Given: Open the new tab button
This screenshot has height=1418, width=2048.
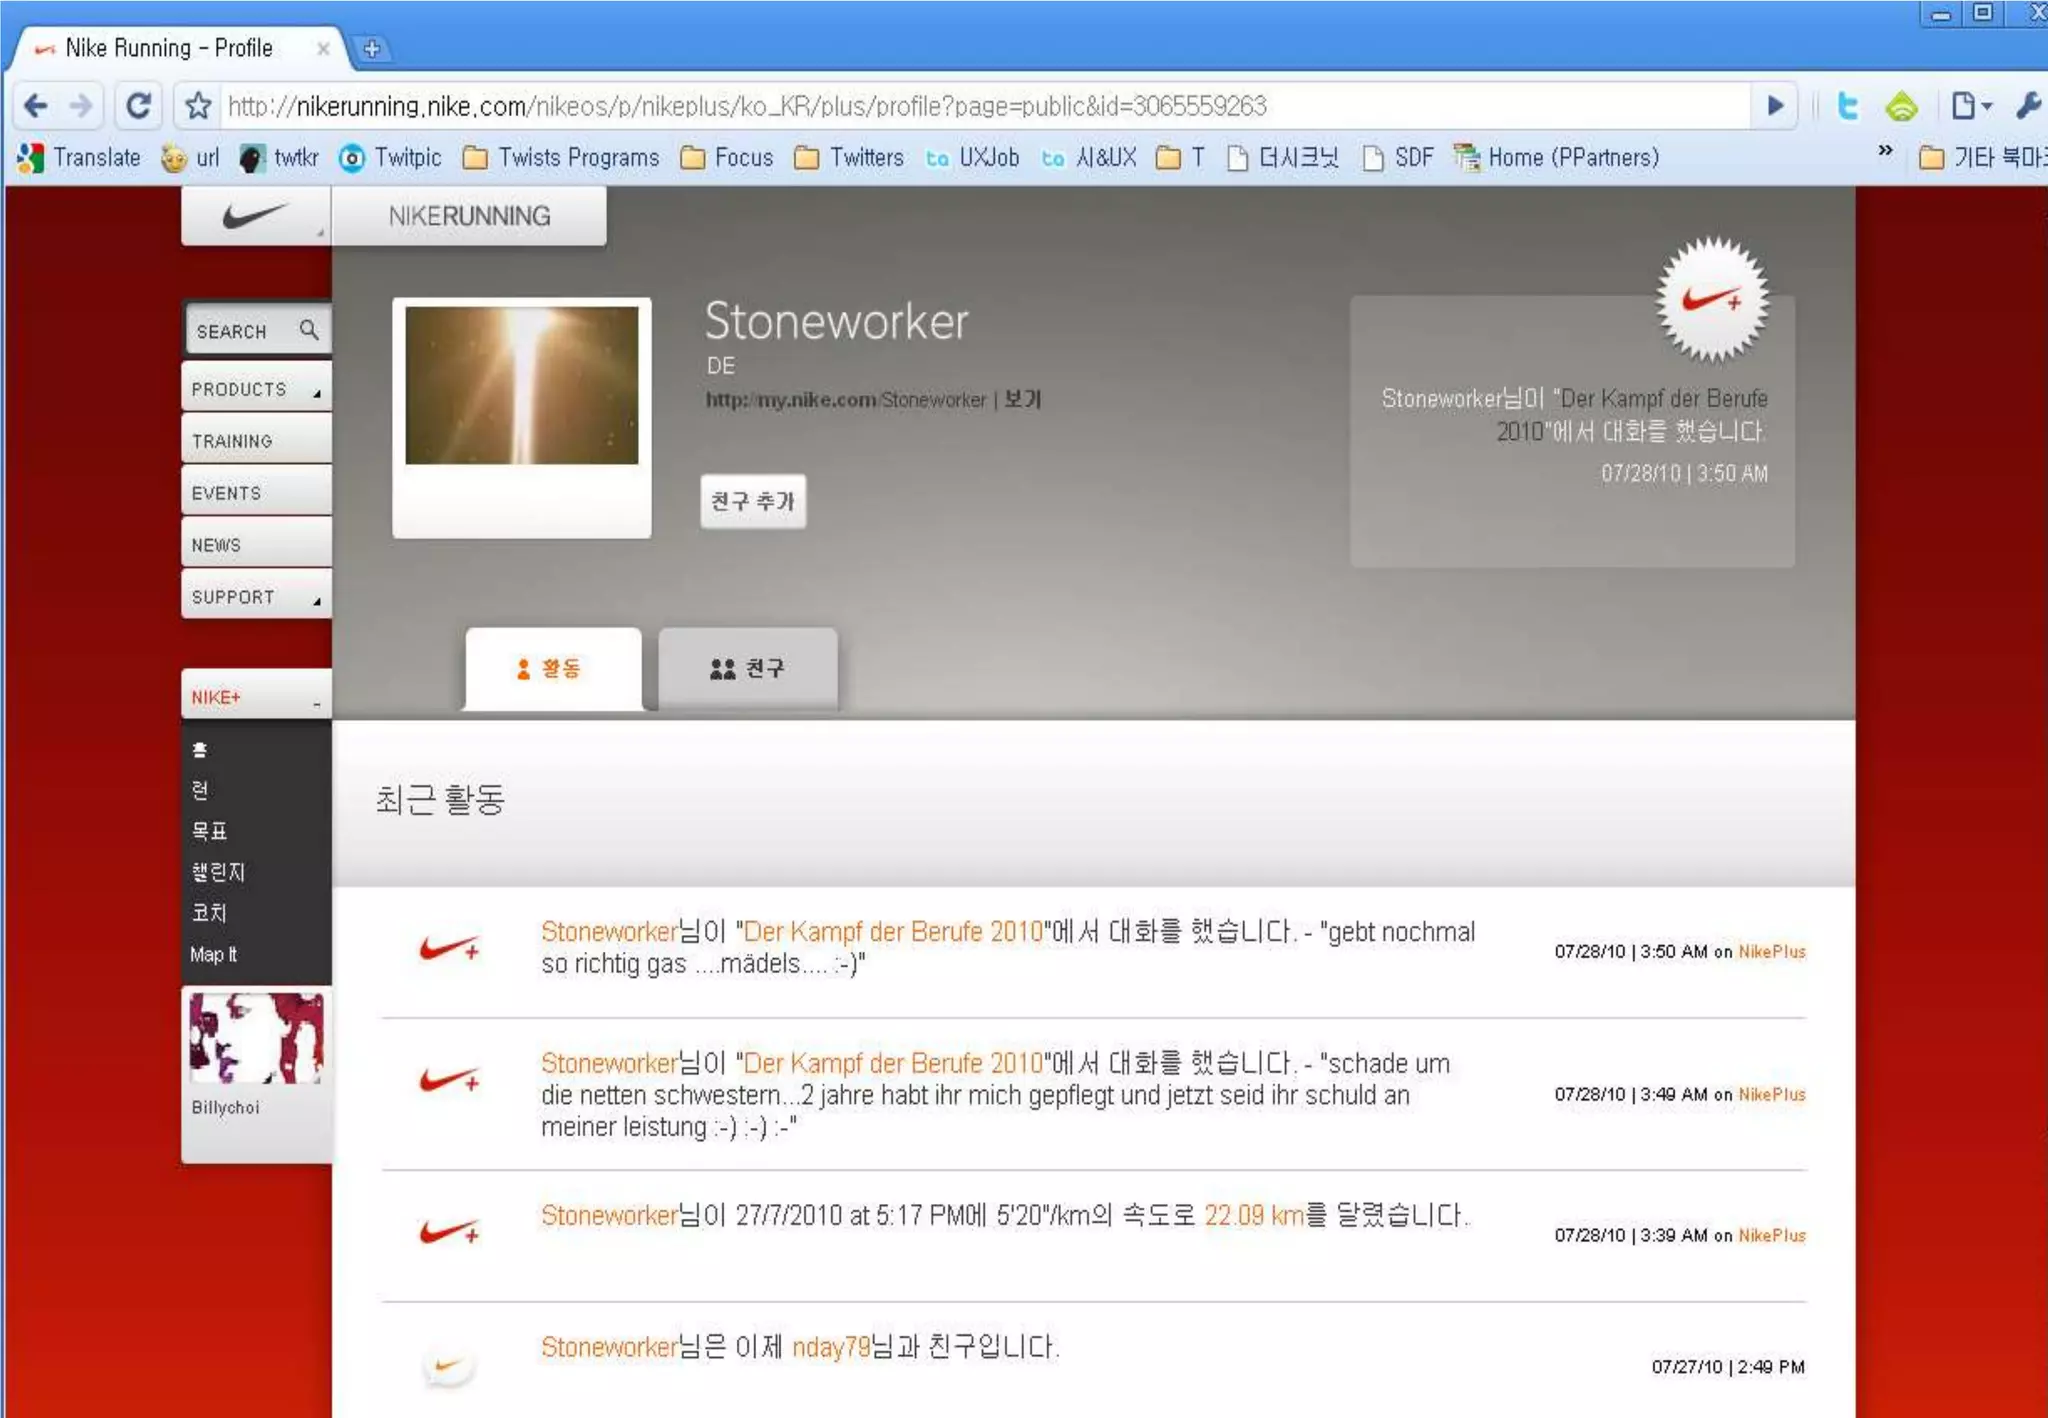Looking at the screenshot, I should [372, 48].
